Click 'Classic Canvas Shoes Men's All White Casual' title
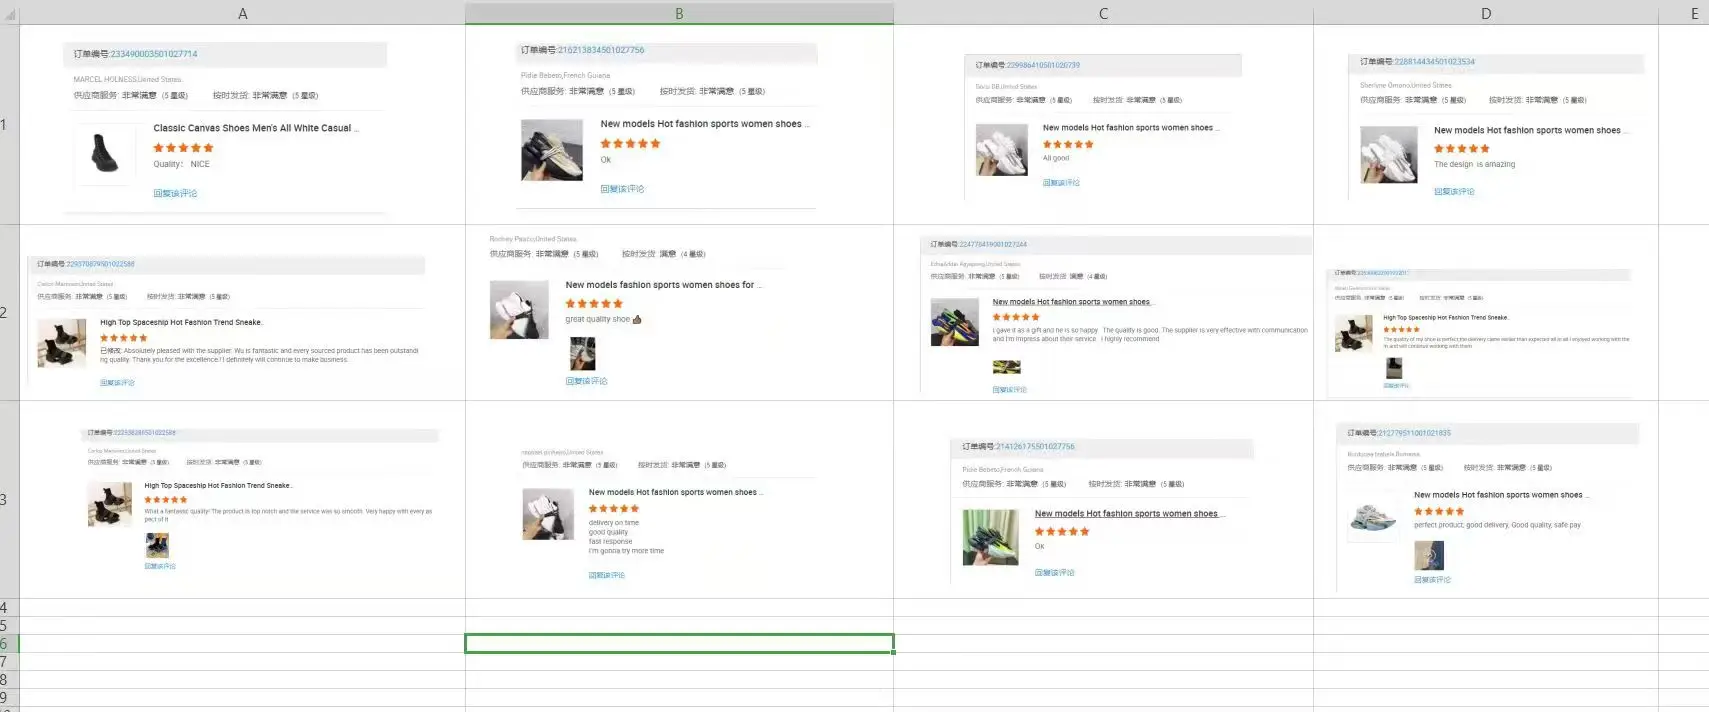 [x=255, y=128]
